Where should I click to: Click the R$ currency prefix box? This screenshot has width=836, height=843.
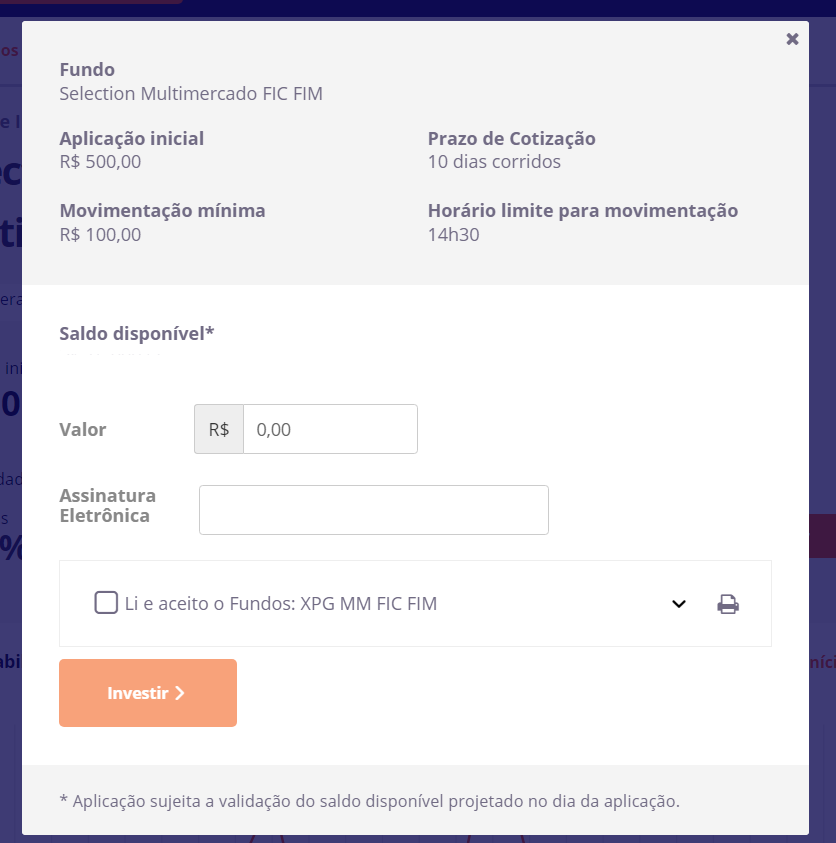coord(219,429)
